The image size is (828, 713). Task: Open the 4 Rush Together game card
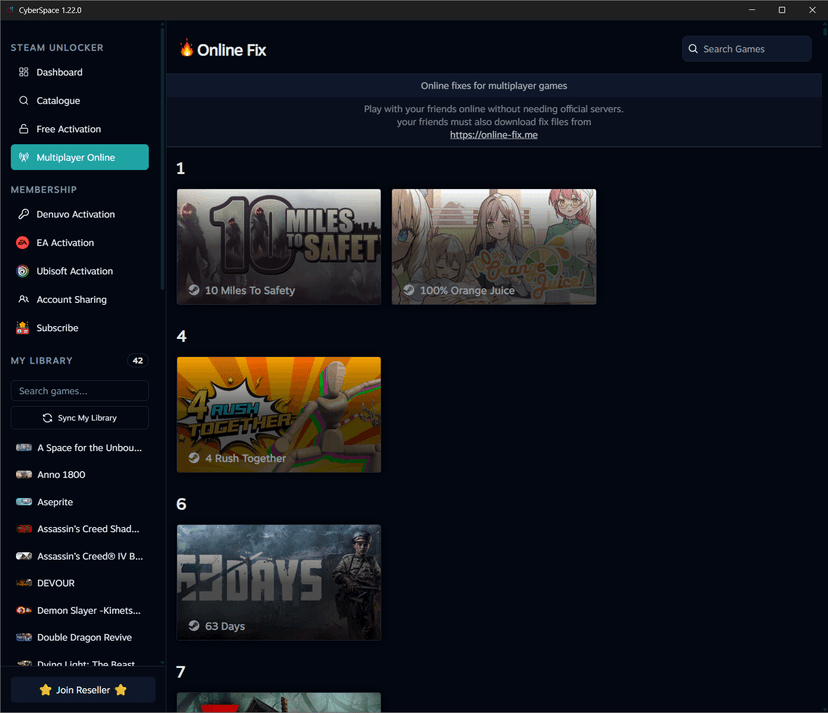coord(278,414)
